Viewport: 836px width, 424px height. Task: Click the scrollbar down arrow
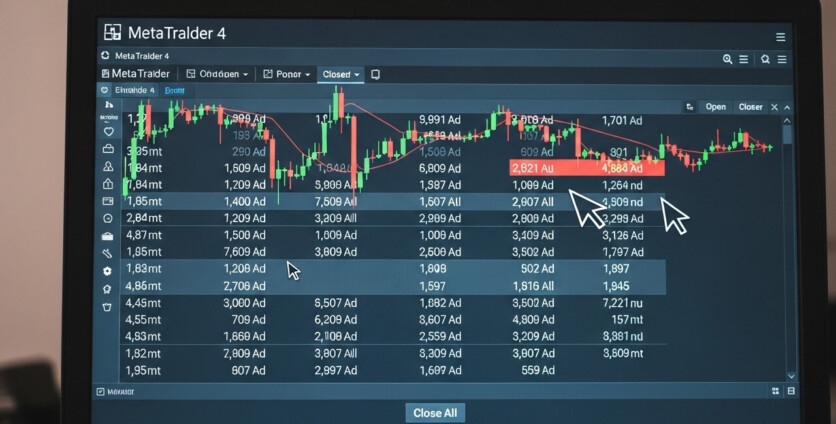791,376
